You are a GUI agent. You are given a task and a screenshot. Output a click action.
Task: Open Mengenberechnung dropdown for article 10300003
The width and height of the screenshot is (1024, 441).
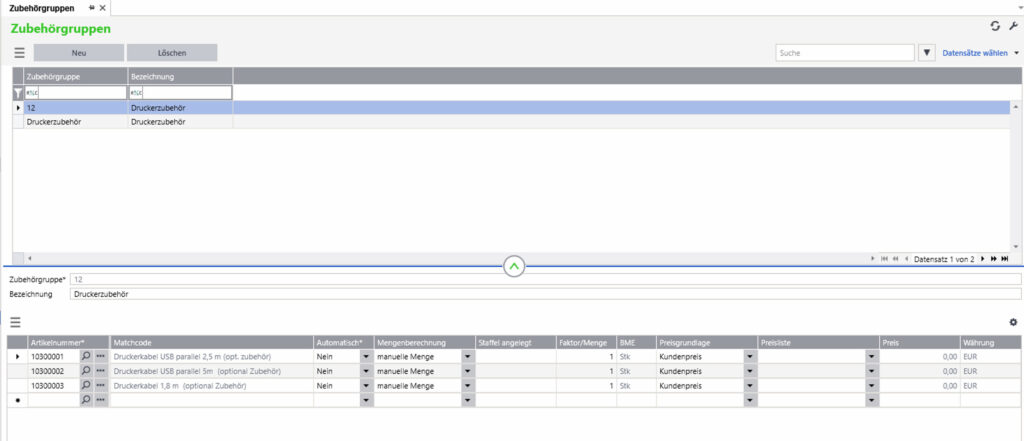coord(468,385)
